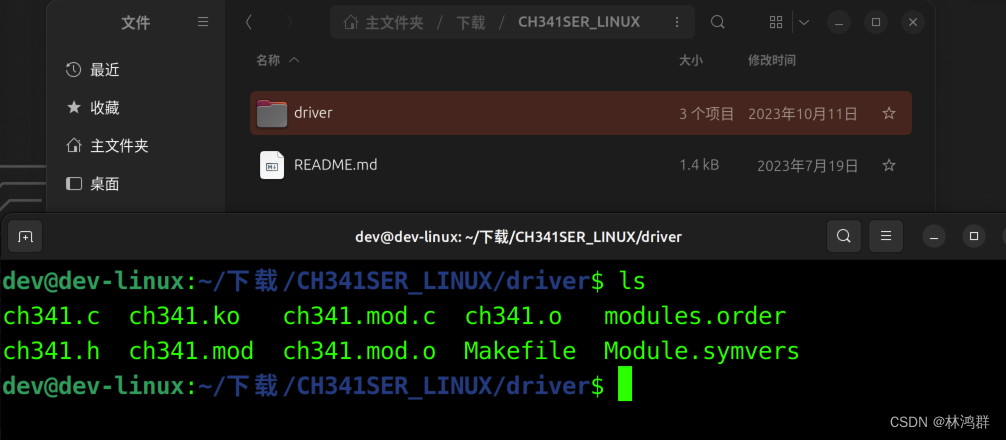This screenshot has height=440, width=1006.
Task: Open the terminal hamburger menu
Action: tap(886, 236)
